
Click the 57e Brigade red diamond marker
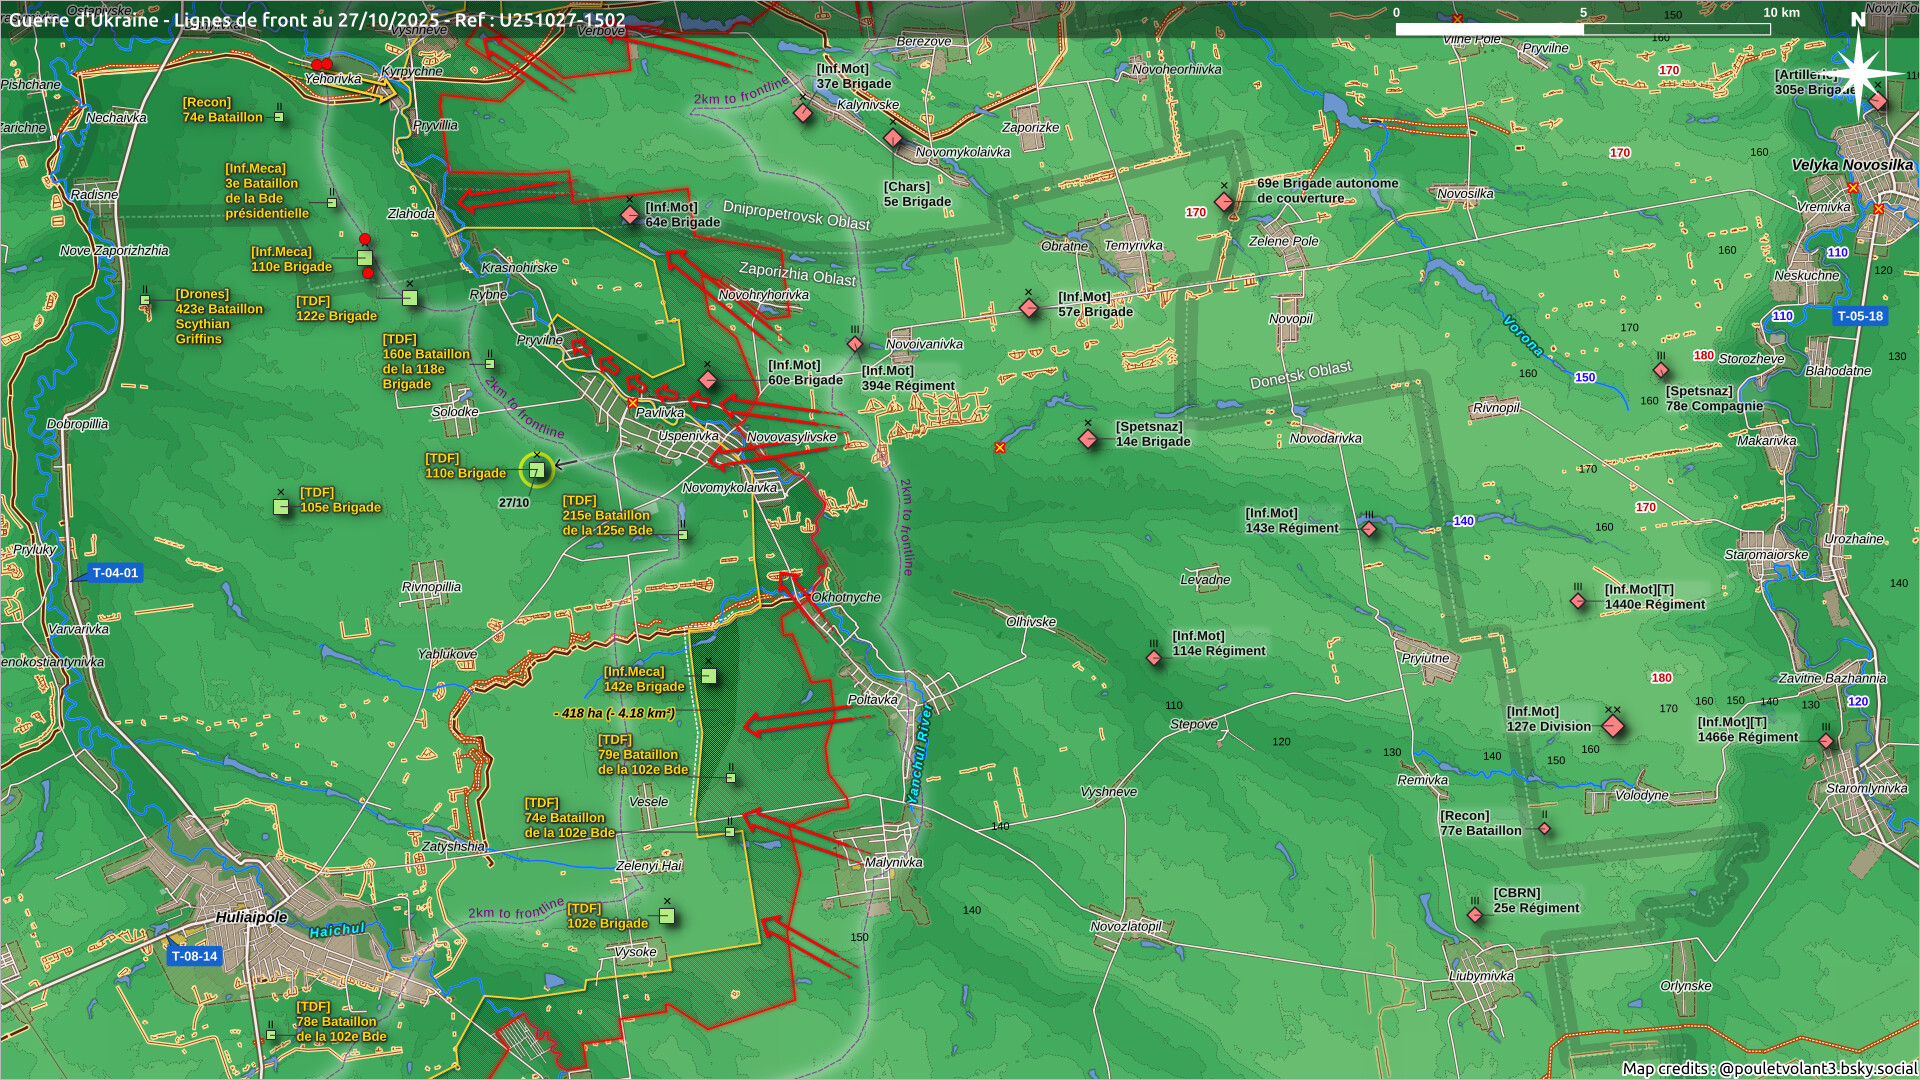tap(1029, 308)
